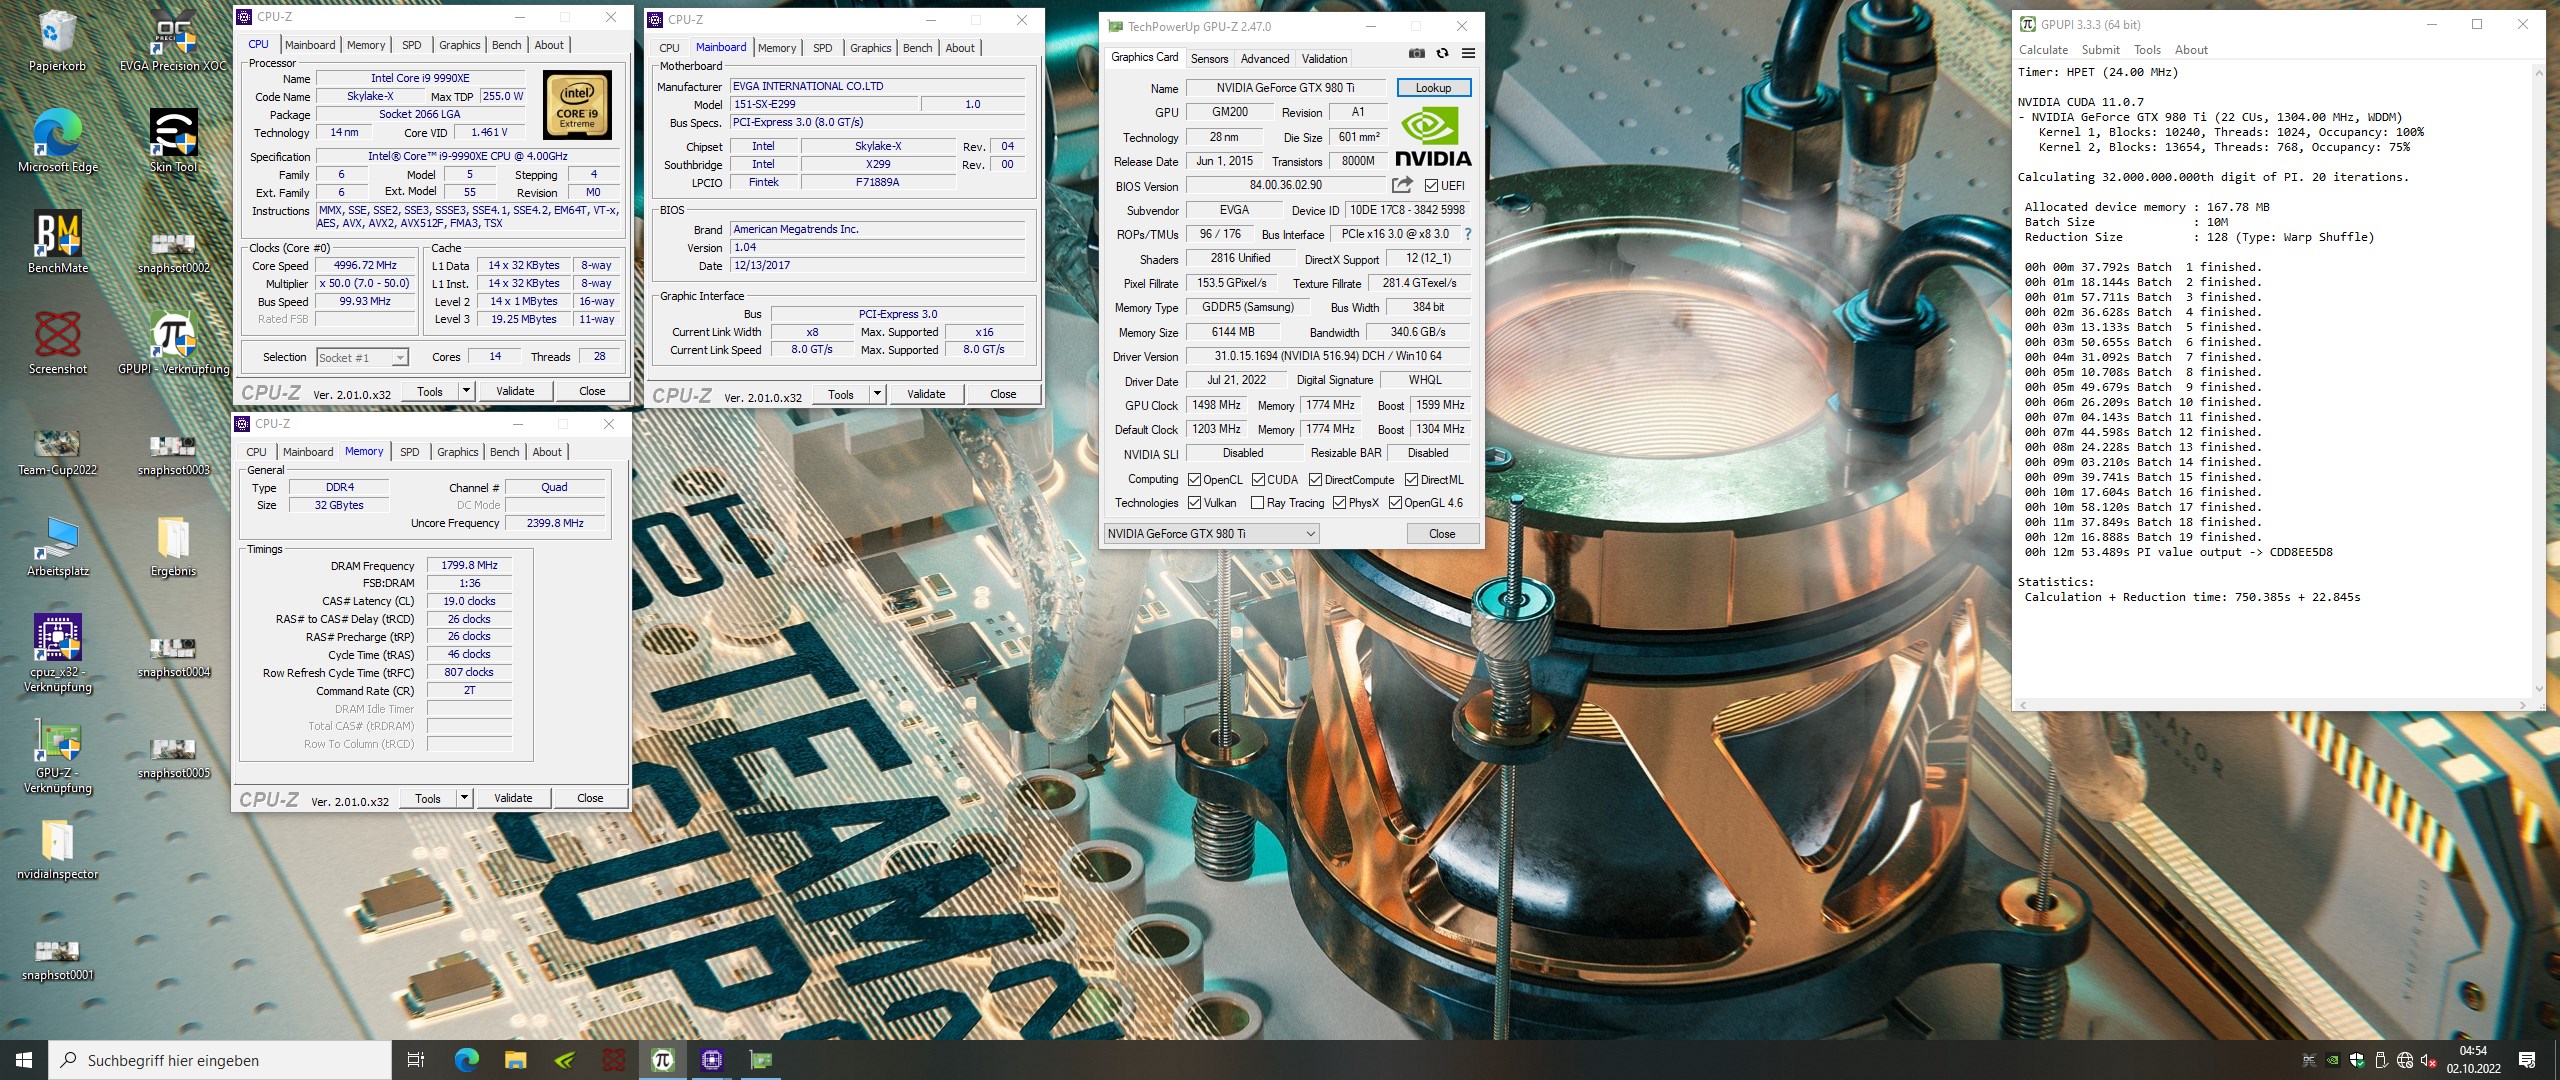The image size is (2560, 1080).
Task: Click the GPUPI pi icon in taskbar
Action: (662, 1060)
